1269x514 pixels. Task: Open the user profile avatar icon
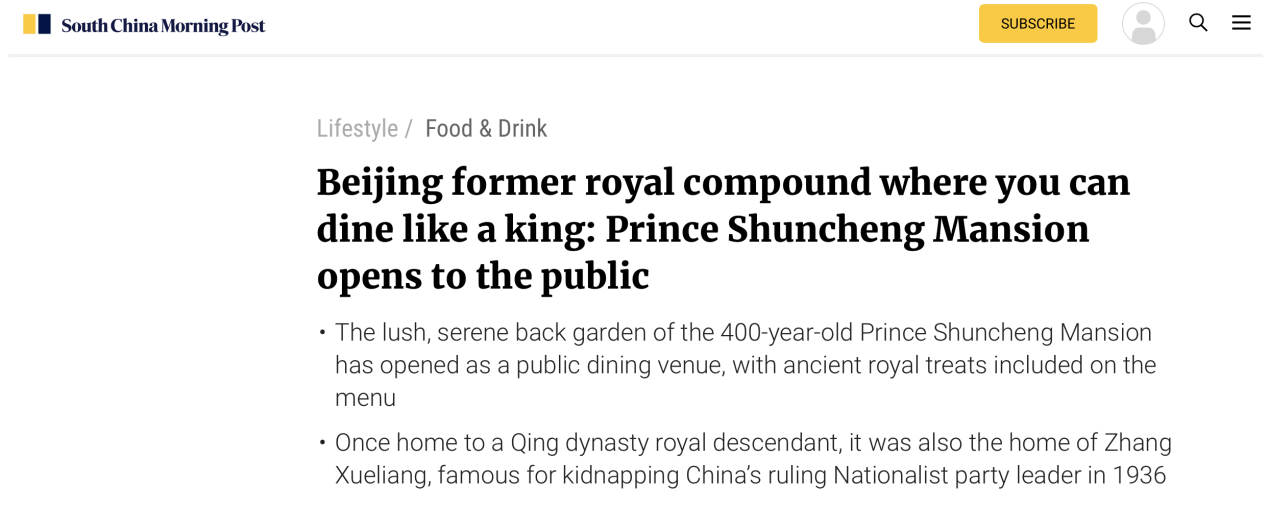coord(1143,23)
